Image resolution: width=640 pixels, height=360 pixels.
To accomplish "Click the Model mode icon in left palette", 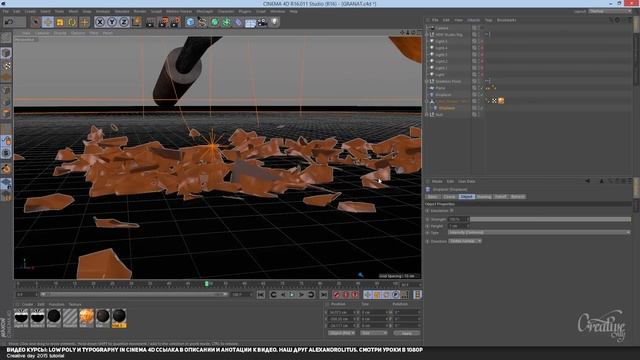I will coord(6,53).
